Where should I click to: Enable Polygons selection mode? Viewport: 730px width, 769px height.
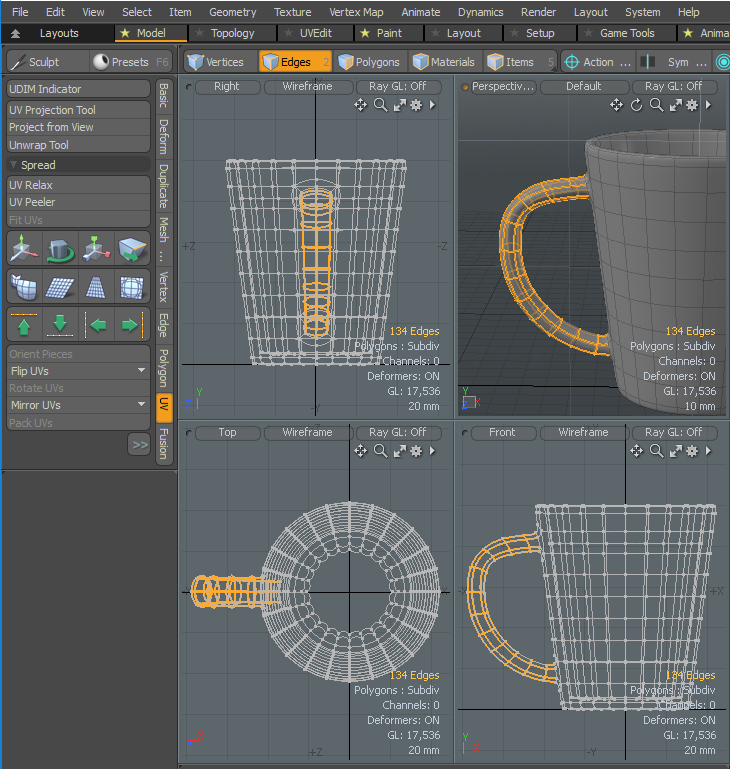click(369, 62)
